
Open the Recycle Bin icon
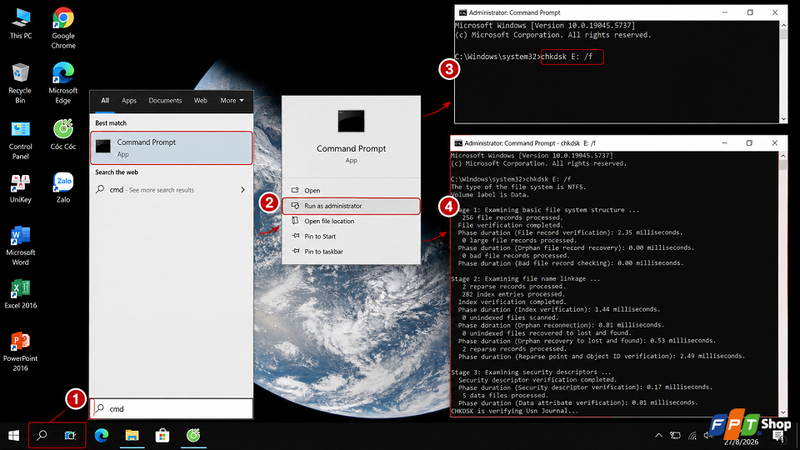(20, 84)
